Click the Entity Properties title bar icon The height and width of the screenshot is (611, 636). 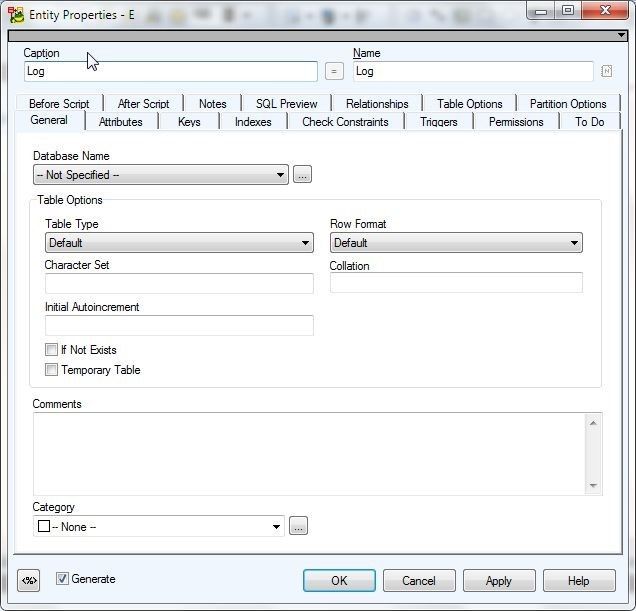tap(16, 15)
